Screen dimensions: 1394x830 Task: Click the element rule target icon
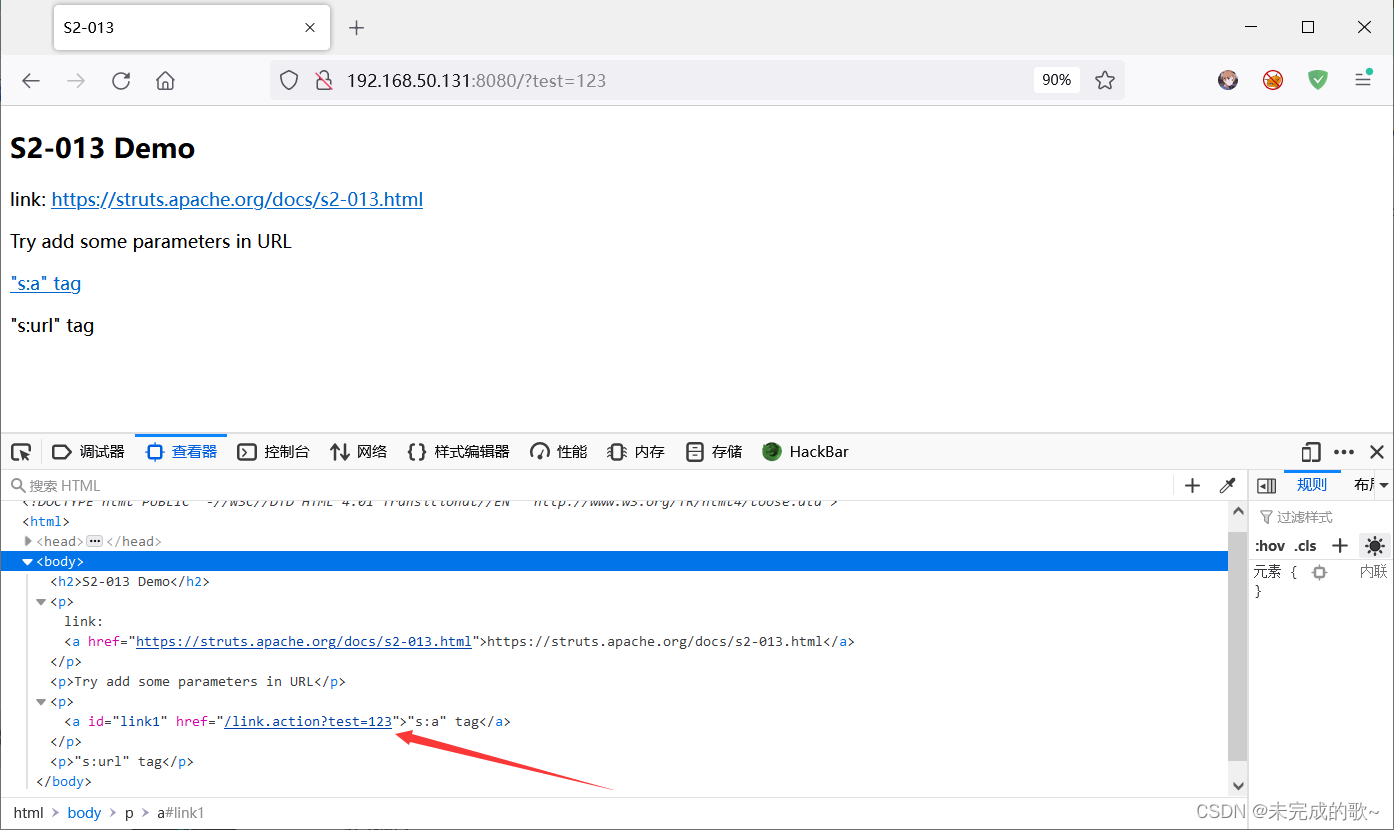coord(1319,572)
